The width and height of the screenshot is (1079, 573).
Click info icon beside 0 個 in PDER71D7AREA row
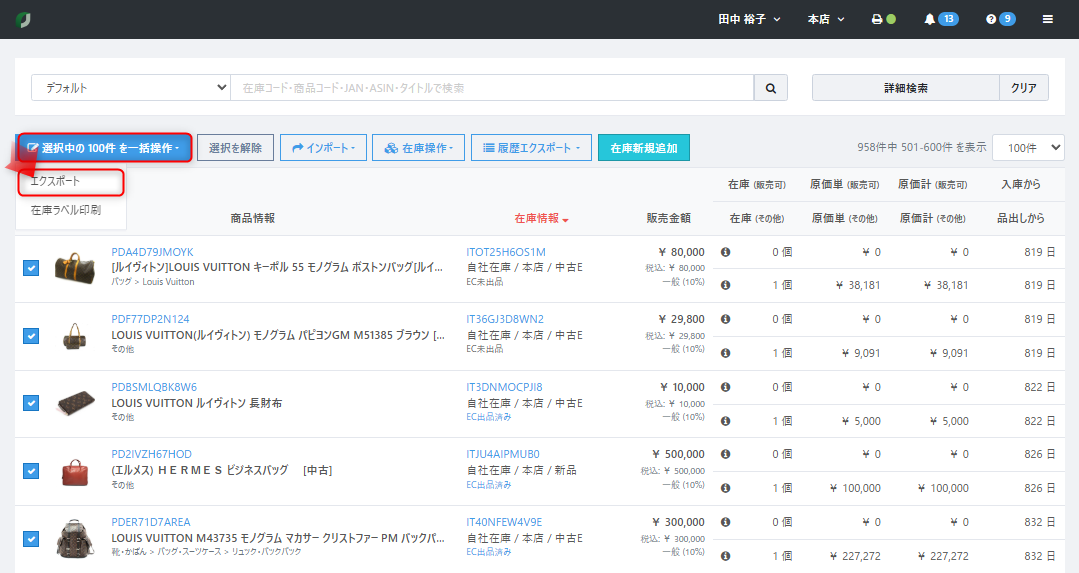725,522
